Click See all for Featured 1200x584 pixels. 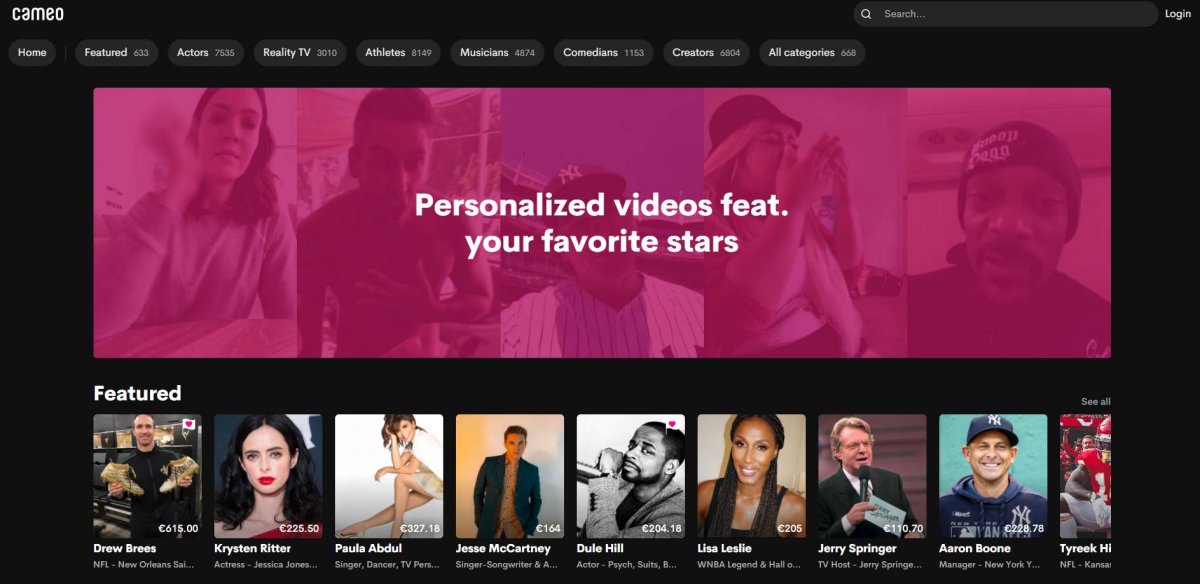[1095, 402]
